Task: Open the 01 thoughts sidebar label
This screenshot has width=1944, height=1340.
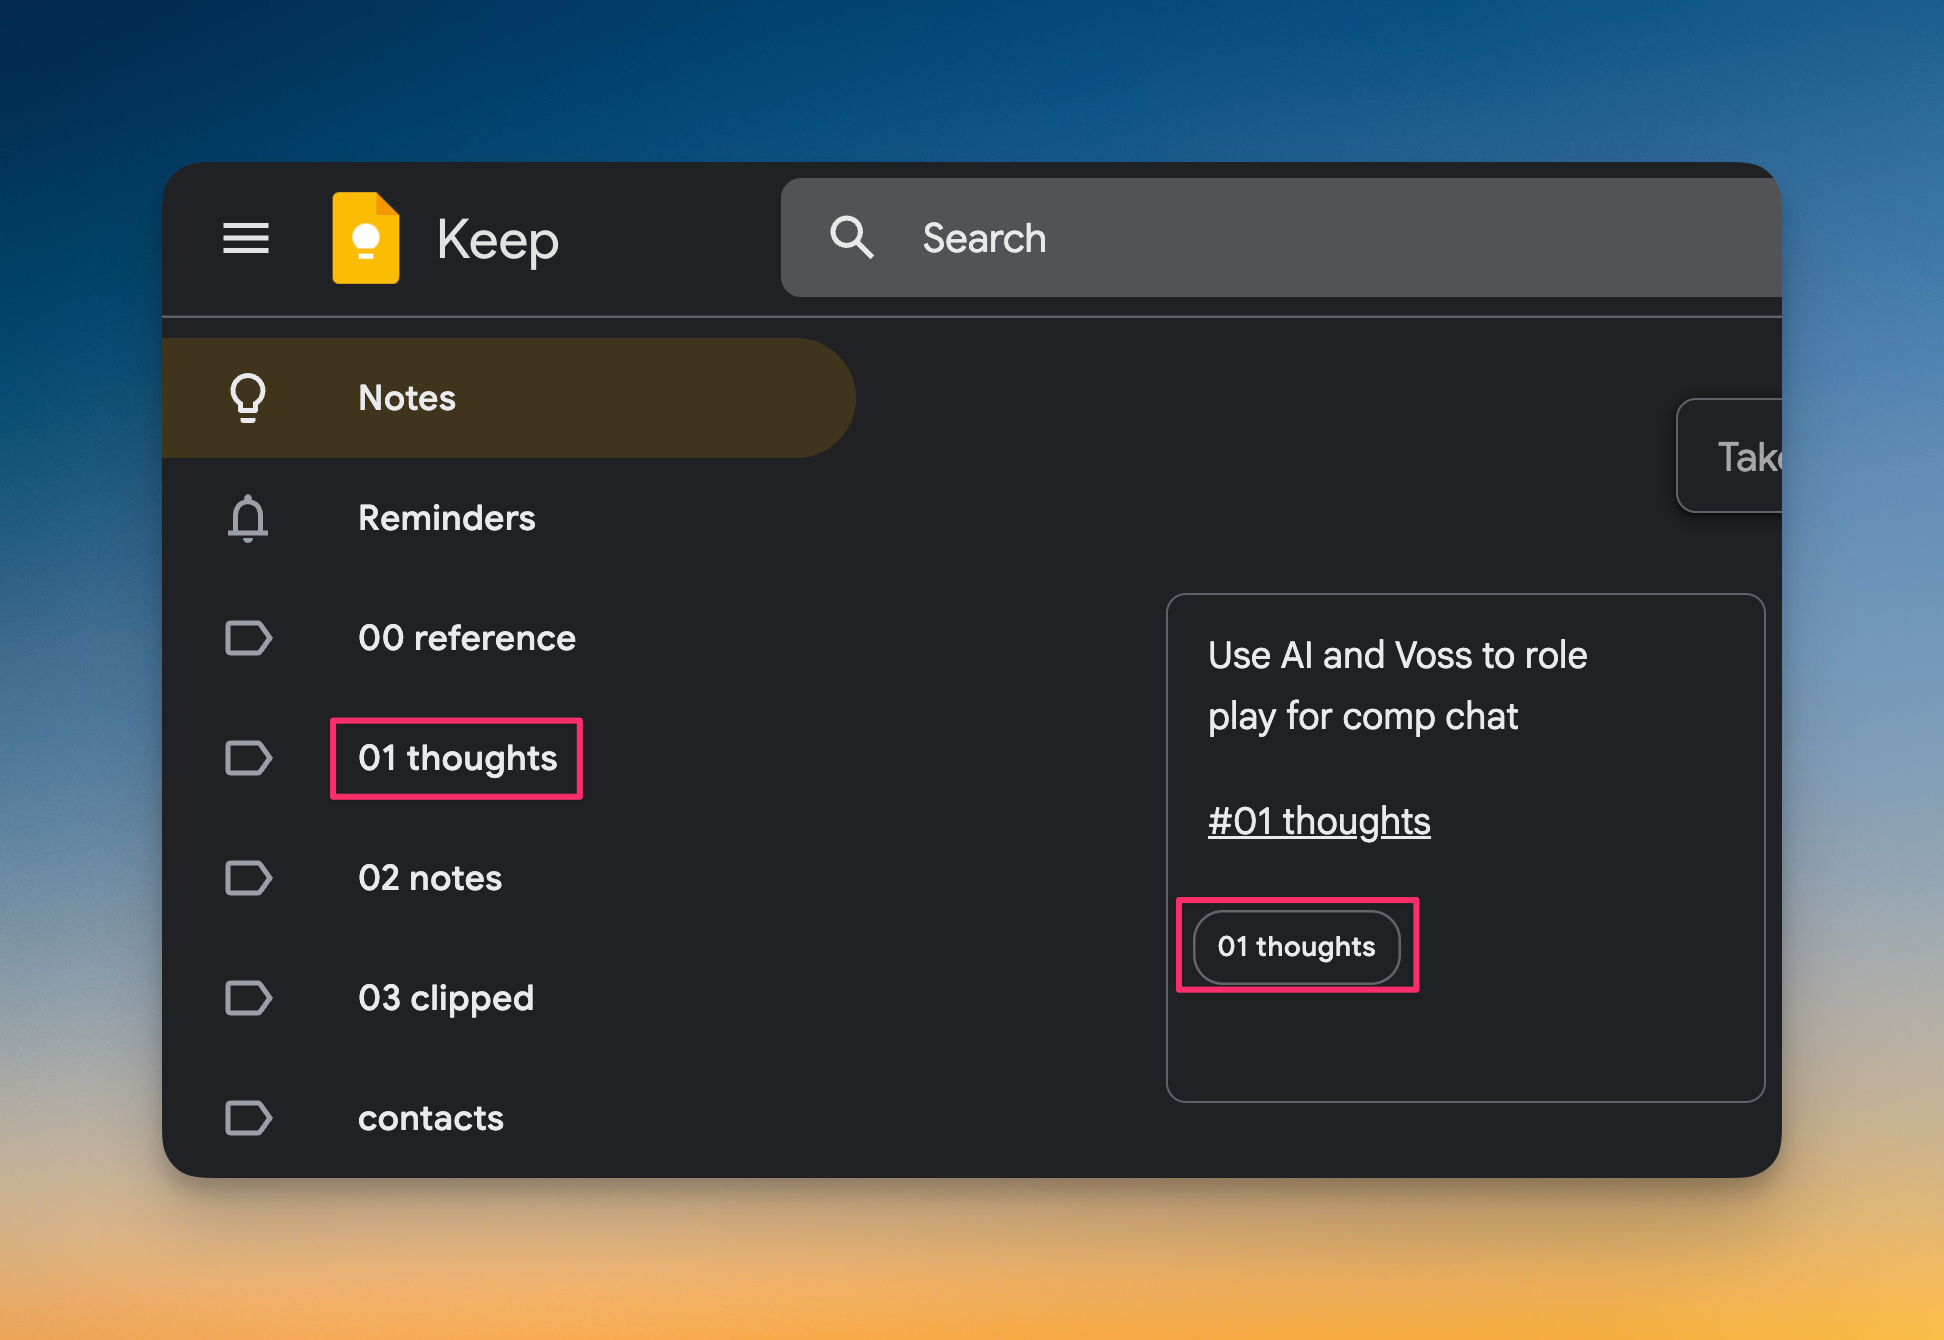Action: (457, 758)
